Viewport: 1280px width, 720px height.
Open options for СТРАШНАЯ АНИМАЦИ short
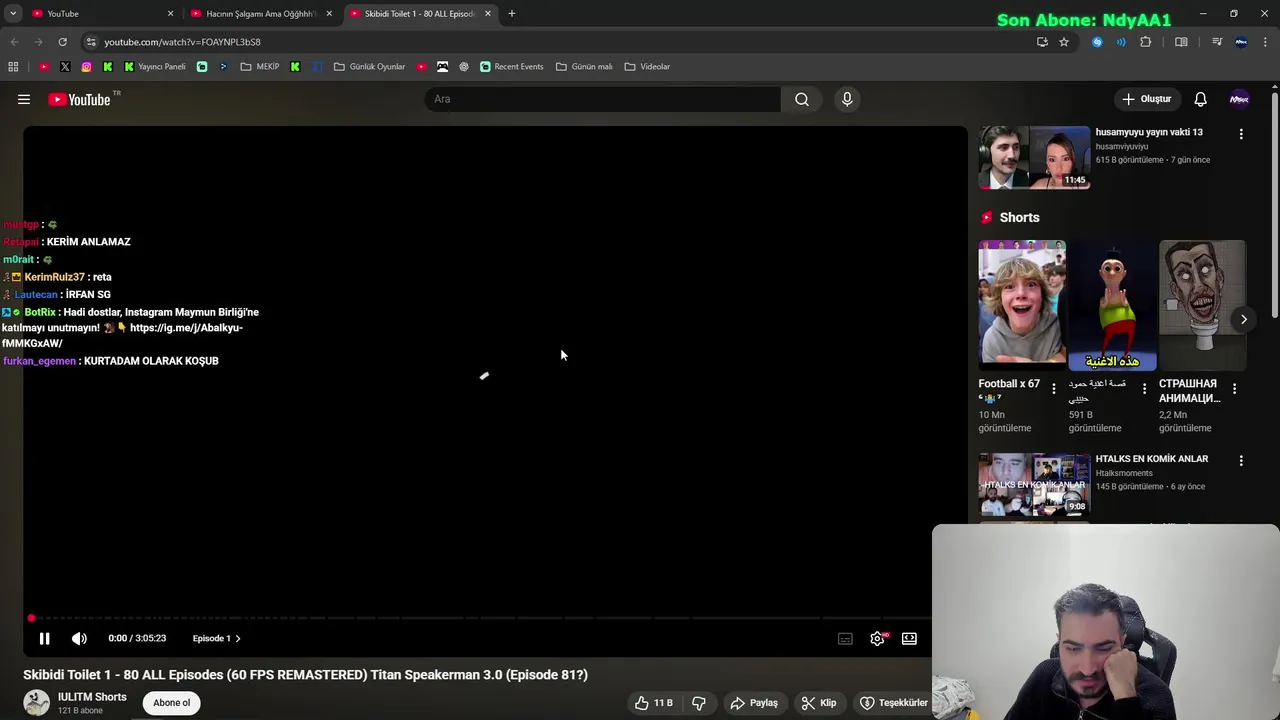pyautogui.click(x=1234, y=389)
